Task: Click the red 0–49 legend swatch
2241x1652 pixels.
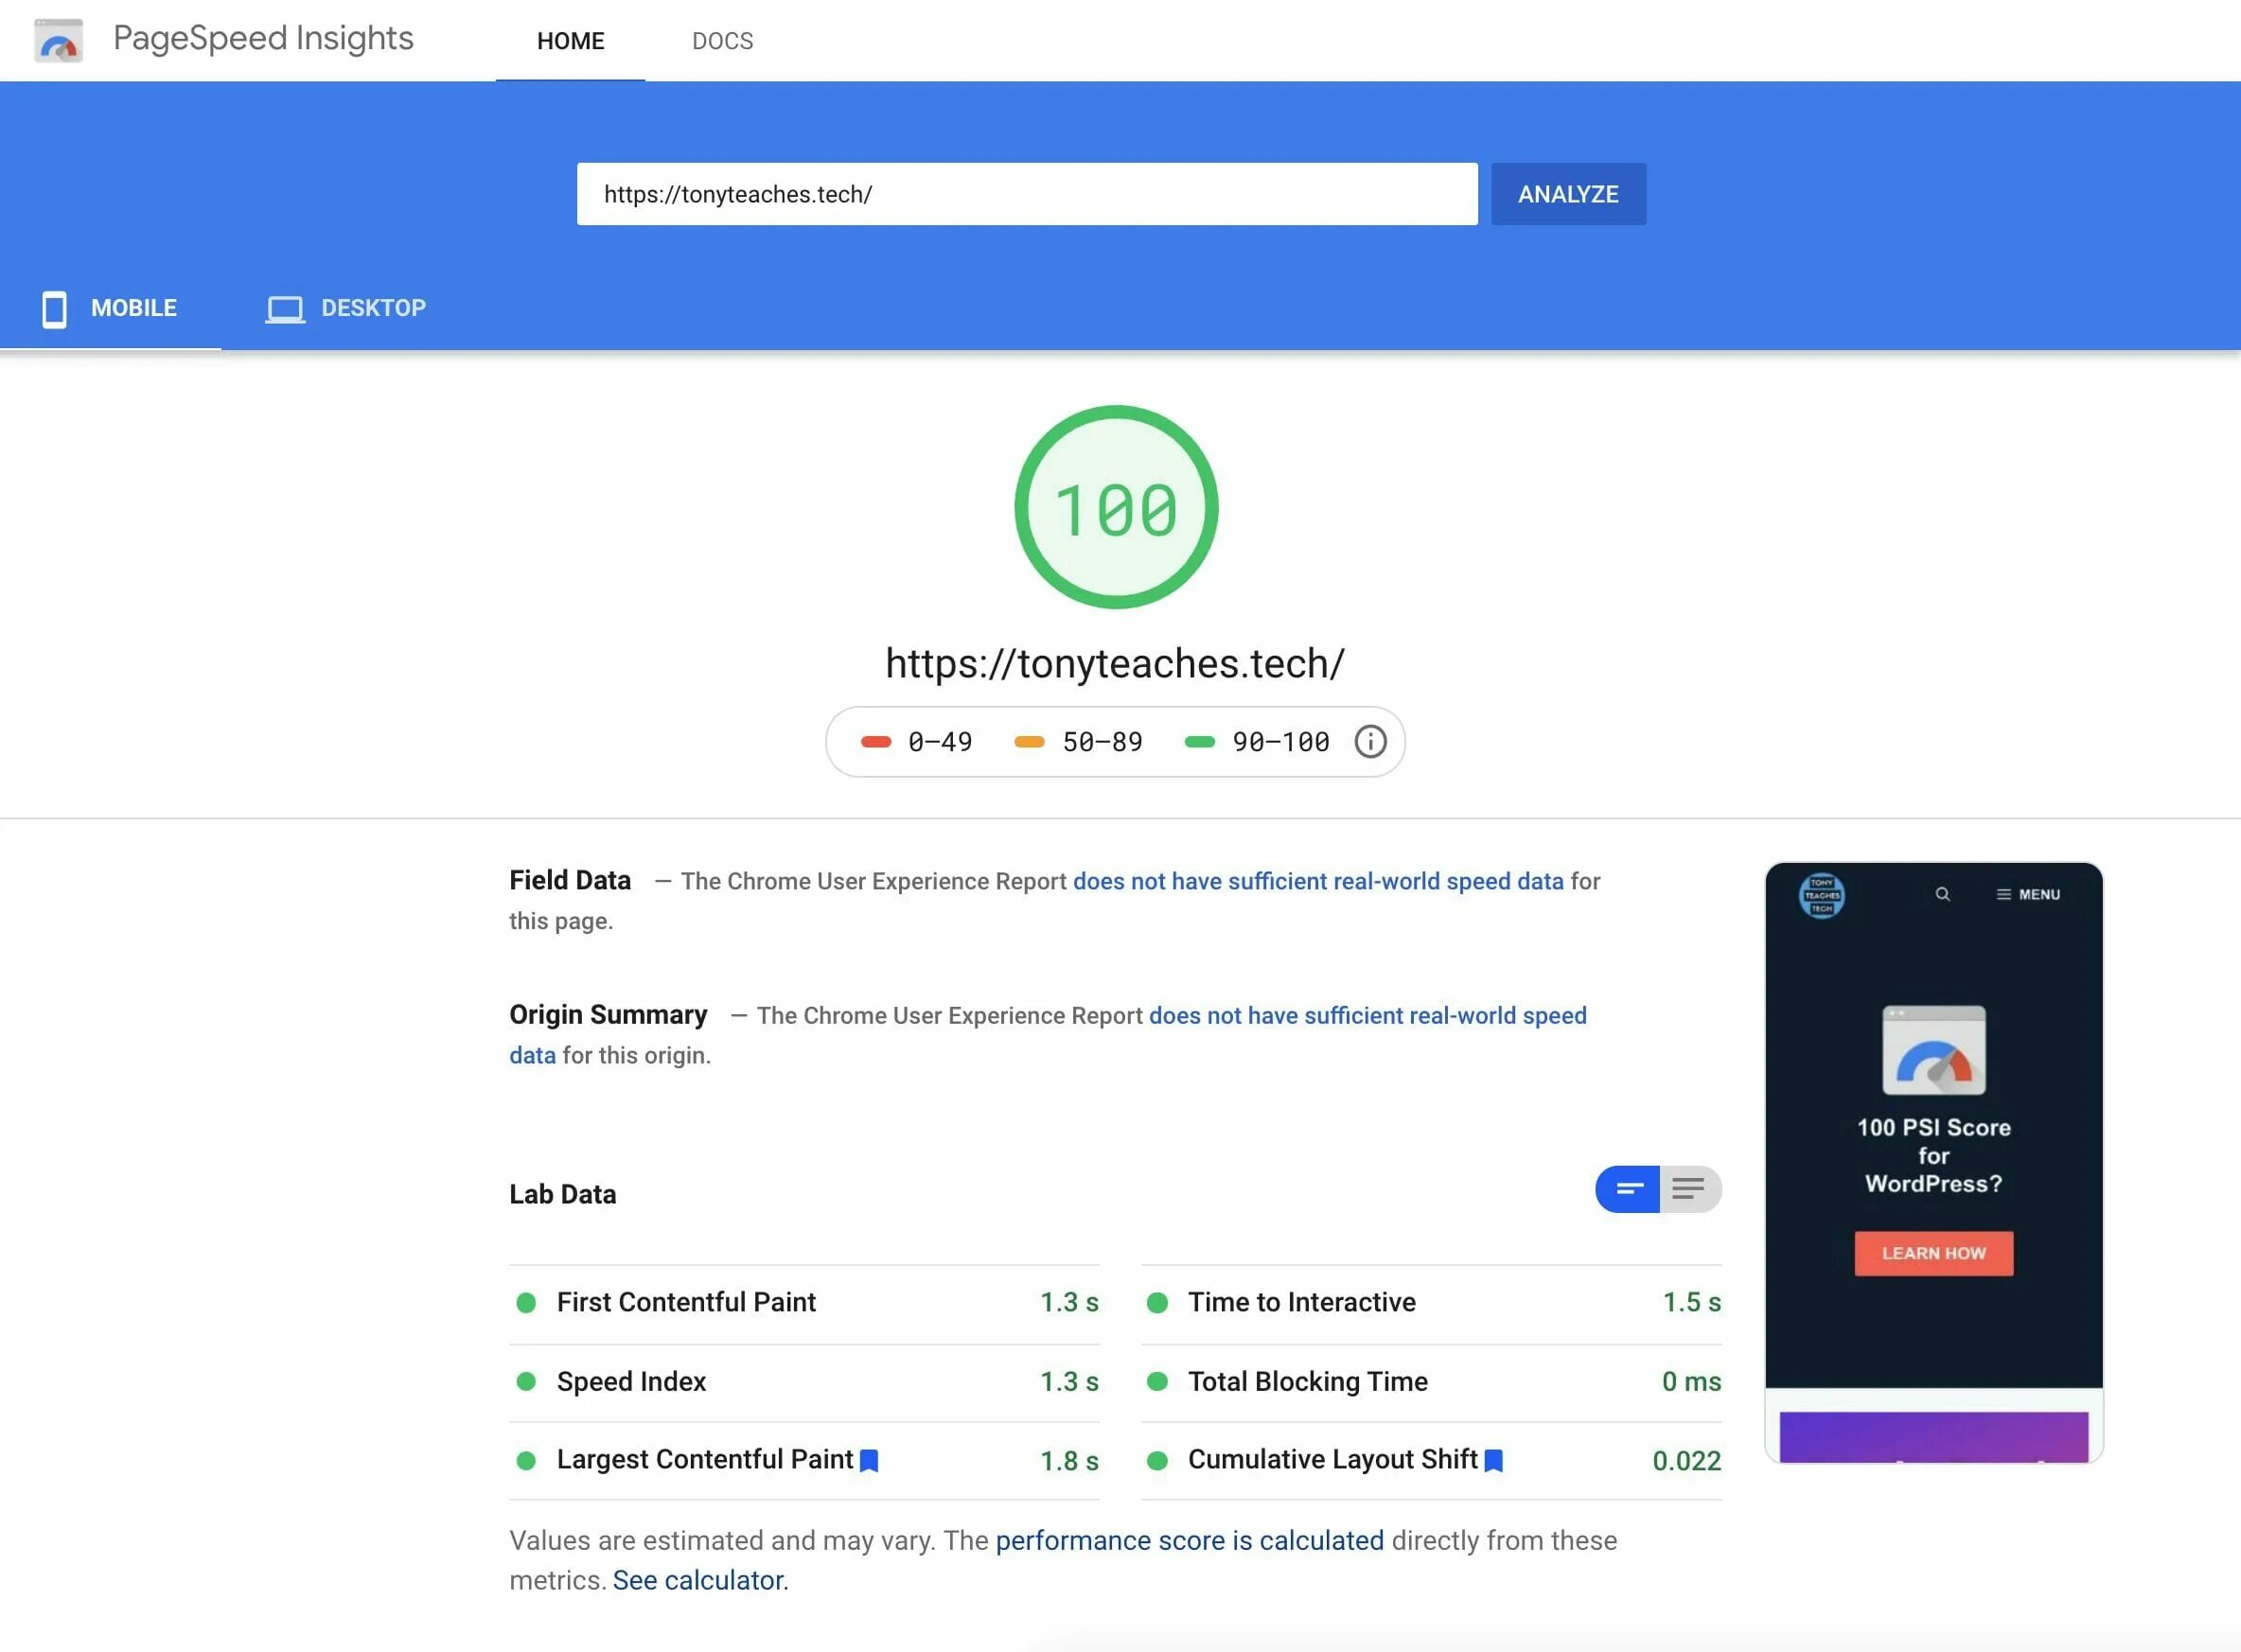Action: (875, 742)
